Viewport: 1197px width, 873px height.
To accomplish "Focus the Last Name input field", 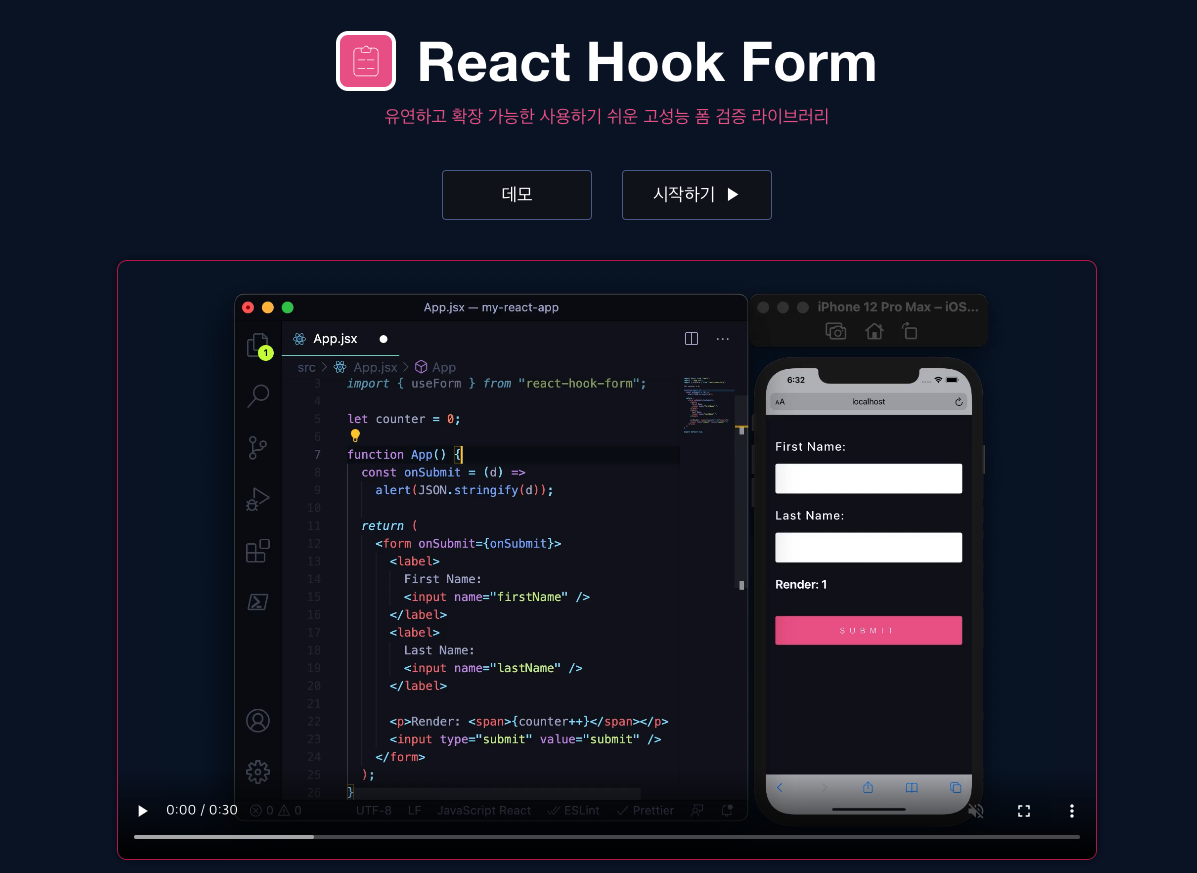I will [869, 547].
